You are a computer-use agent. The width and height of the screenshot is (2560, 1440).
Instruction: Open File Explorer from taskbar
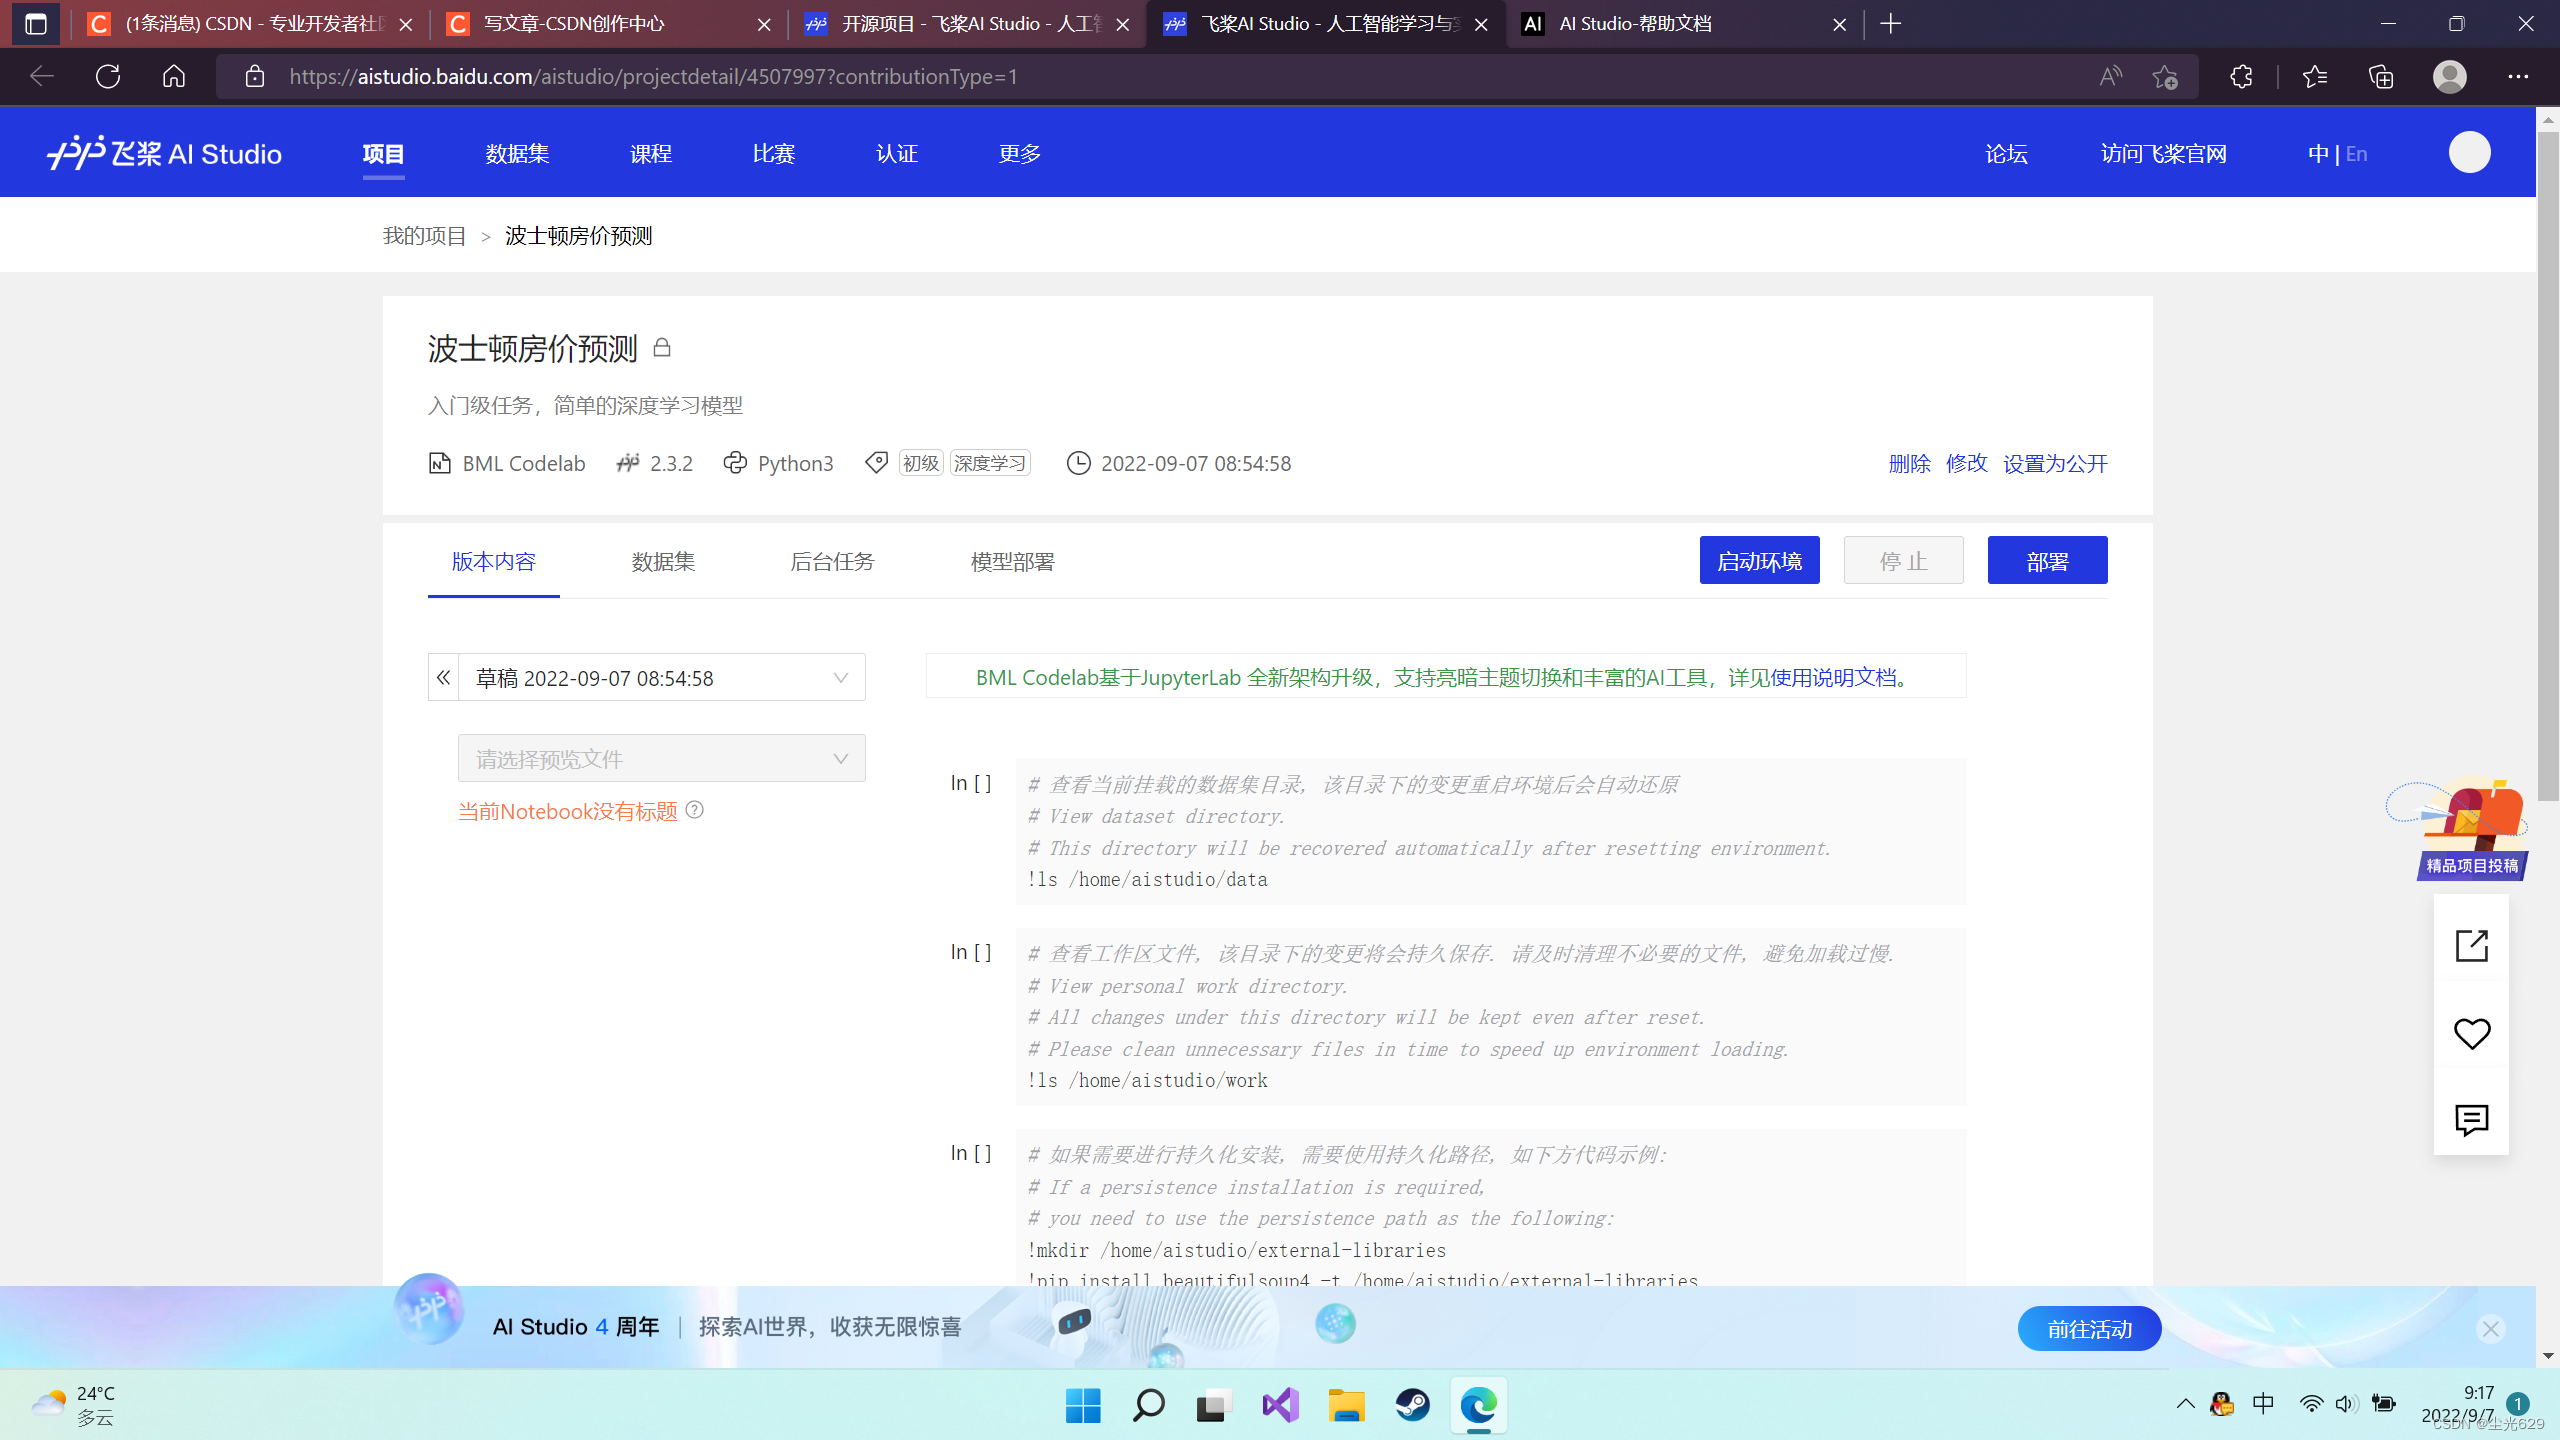tap(1346, 1405)
